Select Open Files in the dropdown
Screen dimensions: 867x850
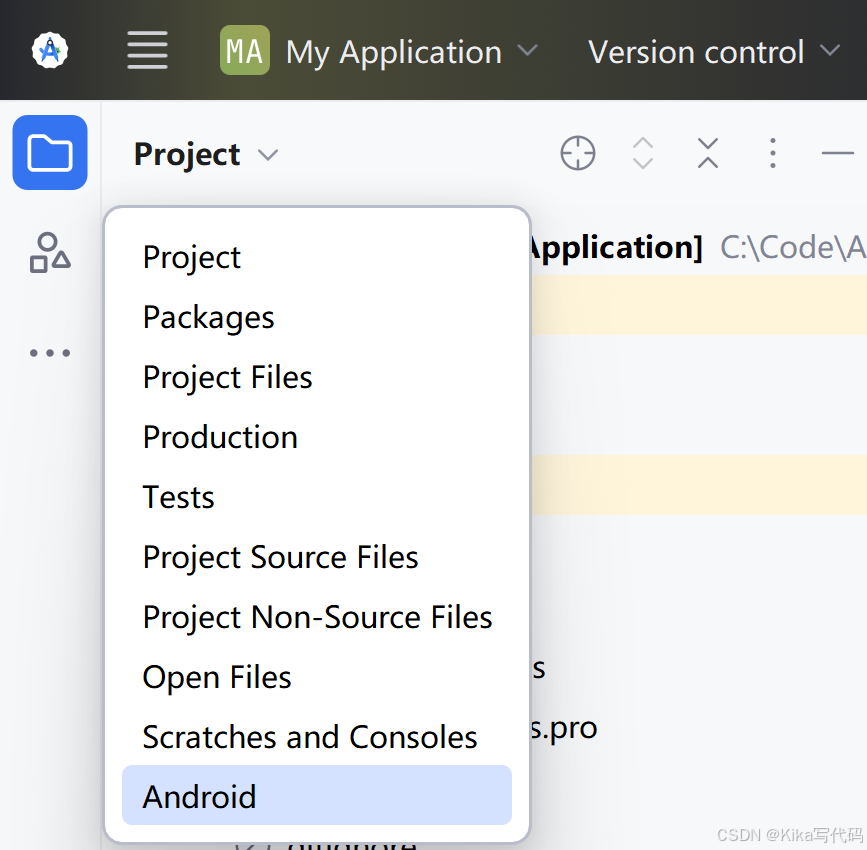(x=217, y=677)
